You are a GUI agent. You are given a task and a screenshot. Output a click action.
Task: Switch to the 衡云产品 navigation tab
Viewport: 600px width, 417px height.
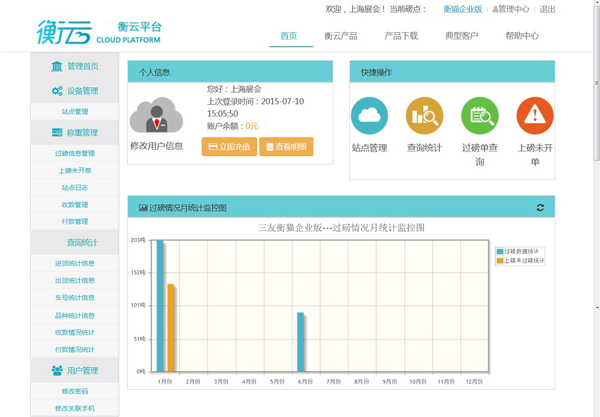(x=341, y=36)
